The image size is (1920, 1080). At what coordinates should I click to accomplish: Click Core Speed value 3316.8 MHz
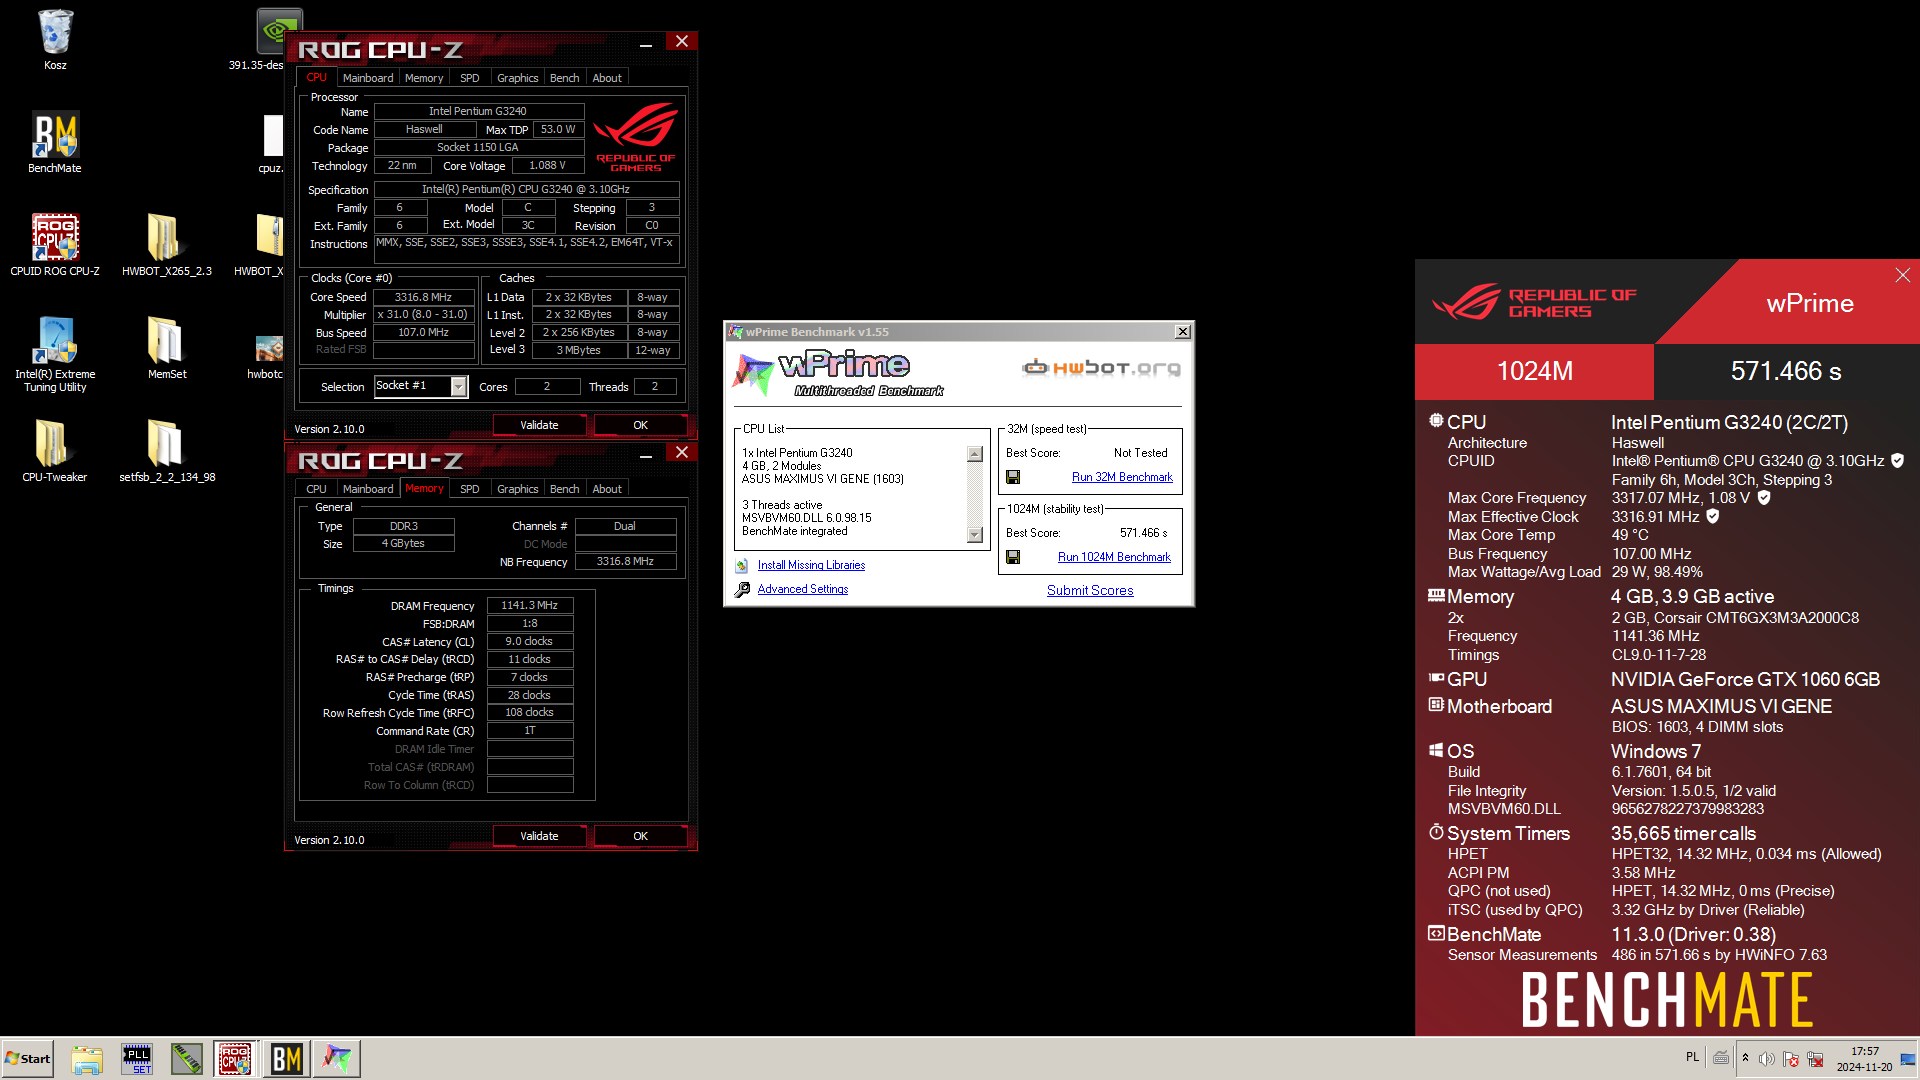(x=424, y=297)
